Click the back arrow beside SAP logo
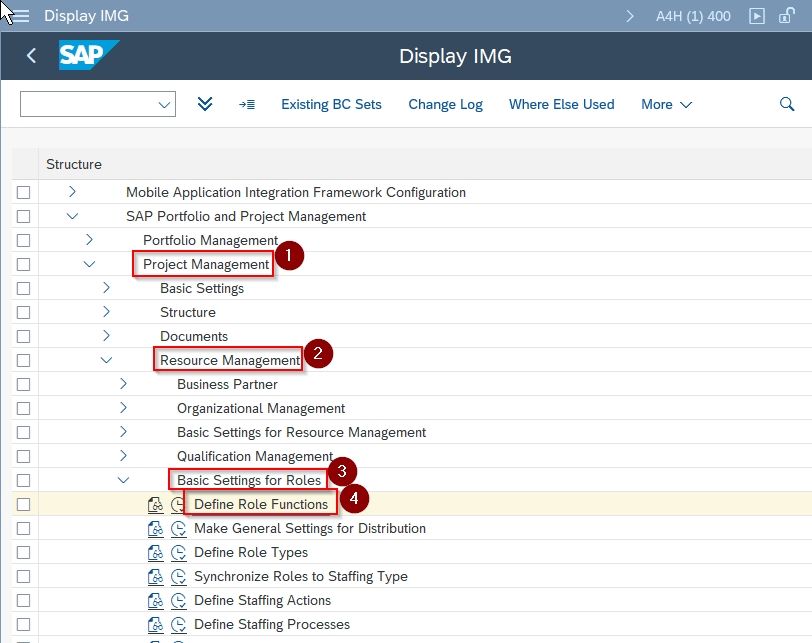The width and height of the screenshot is (812, 643). pos(32,55)
